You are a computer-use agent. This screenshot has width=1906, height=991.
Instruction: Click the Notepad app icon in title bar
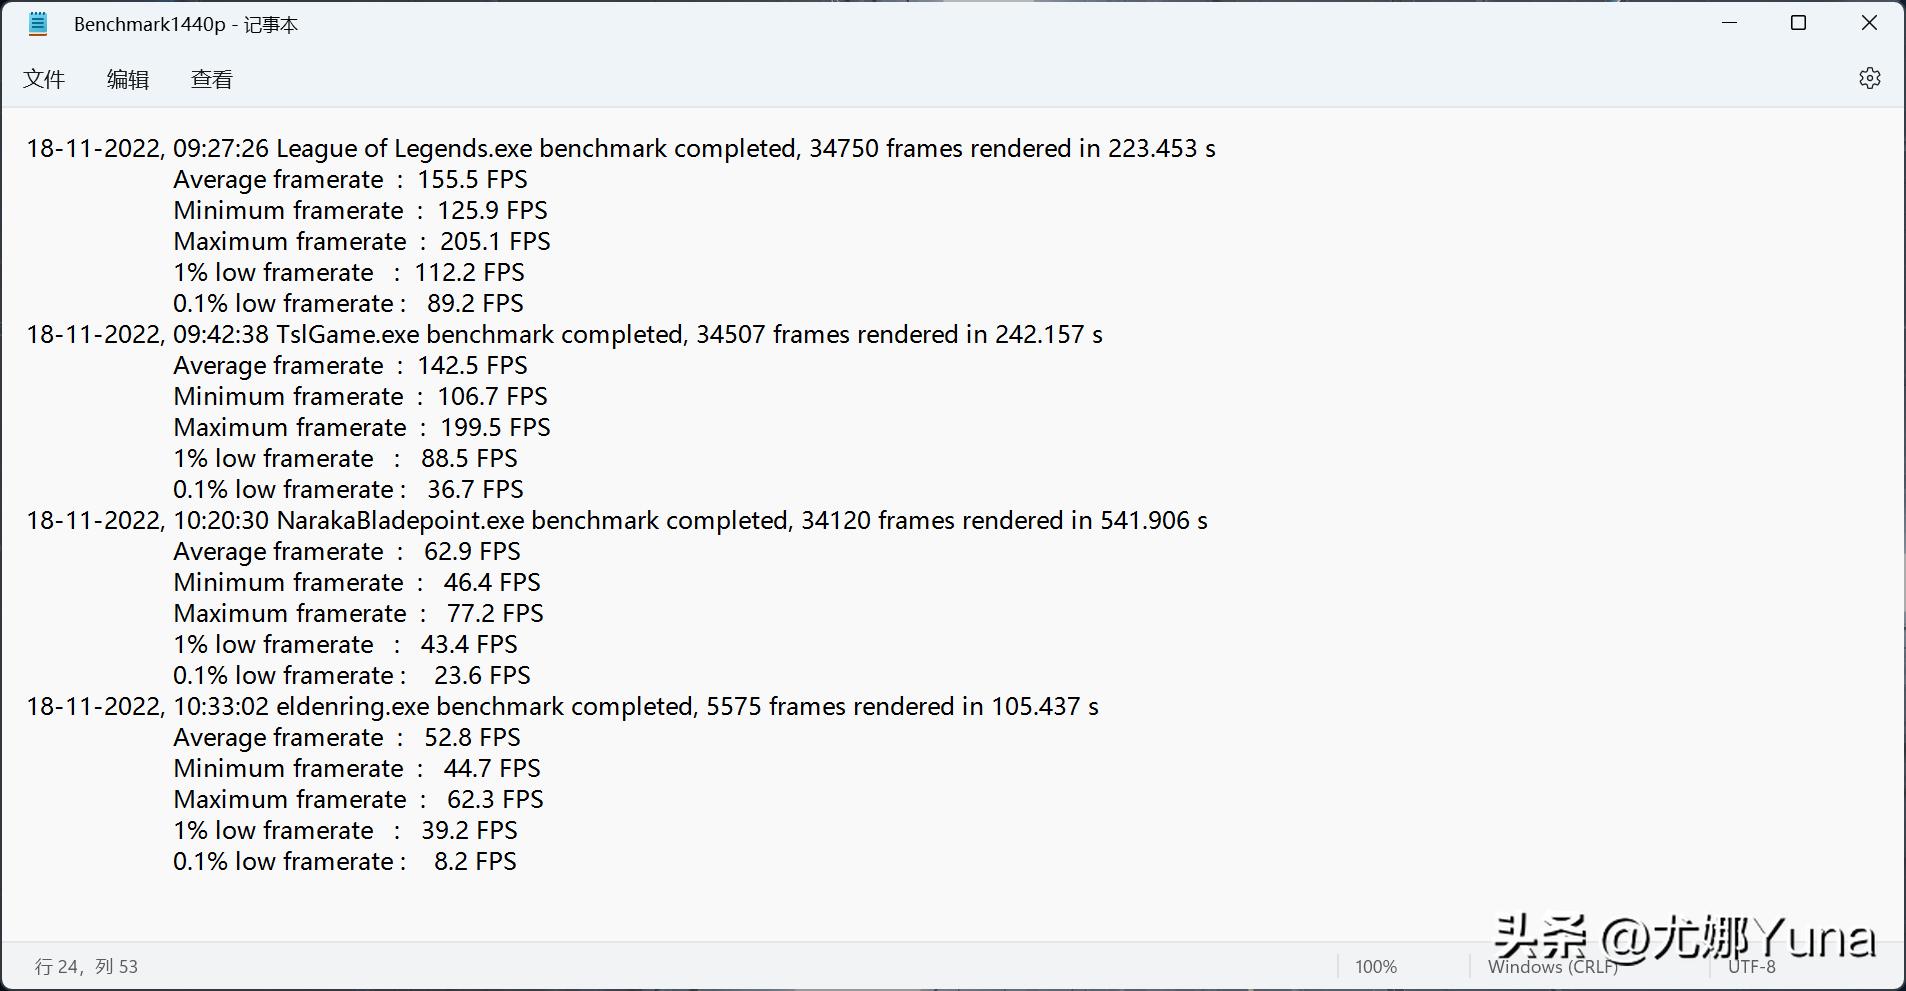(38, 24)
